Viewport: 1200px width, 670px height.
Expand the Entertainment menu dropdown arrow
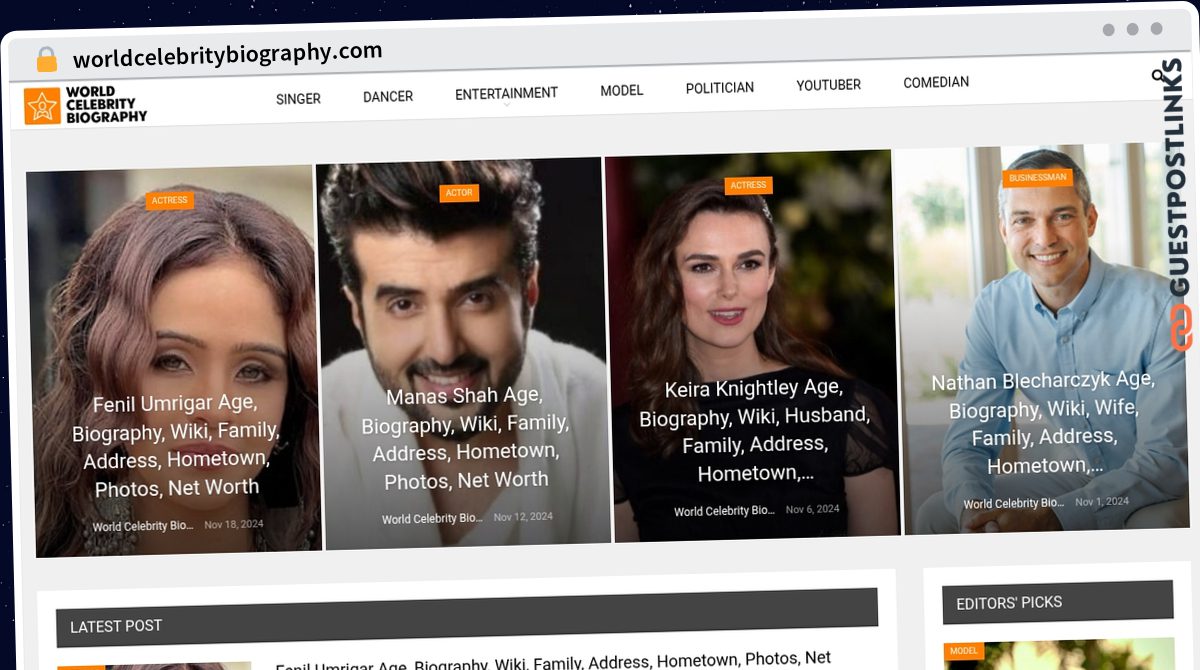pos(506,105)
